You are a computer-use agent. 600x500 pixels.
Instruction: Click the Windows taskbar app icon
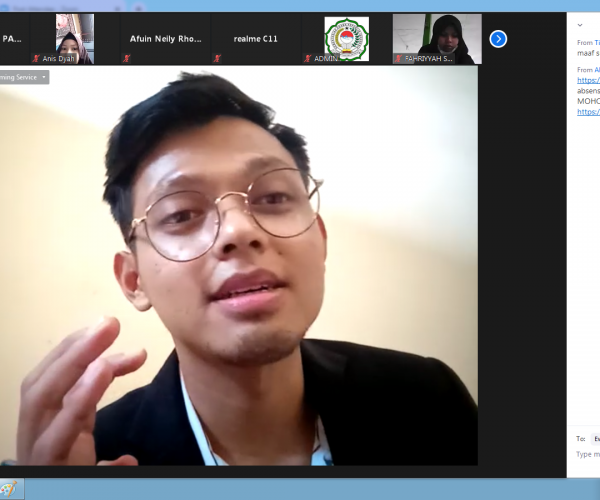click(9, 490)
